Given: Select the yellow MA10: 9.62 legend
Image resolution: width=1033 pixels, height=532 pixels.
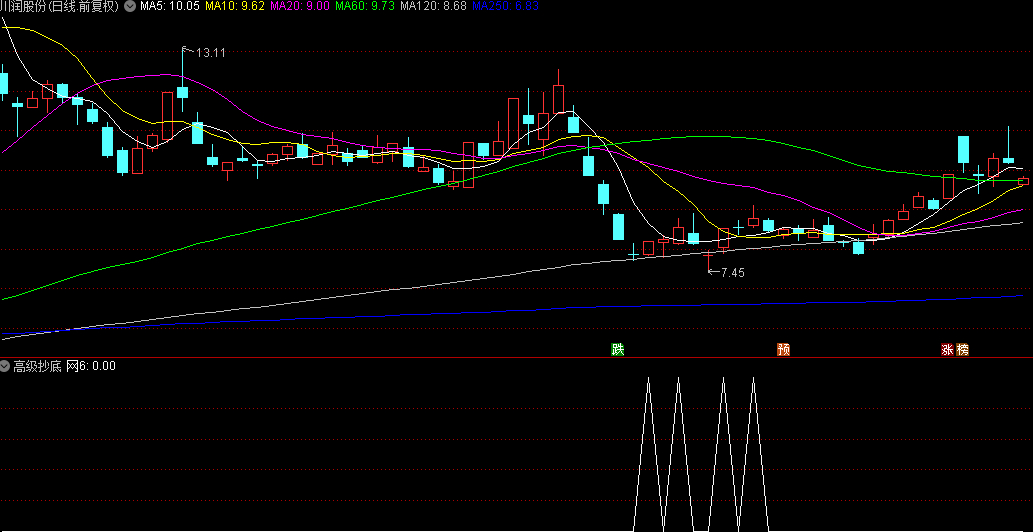Looking at the screenshot, I should 235,7.
